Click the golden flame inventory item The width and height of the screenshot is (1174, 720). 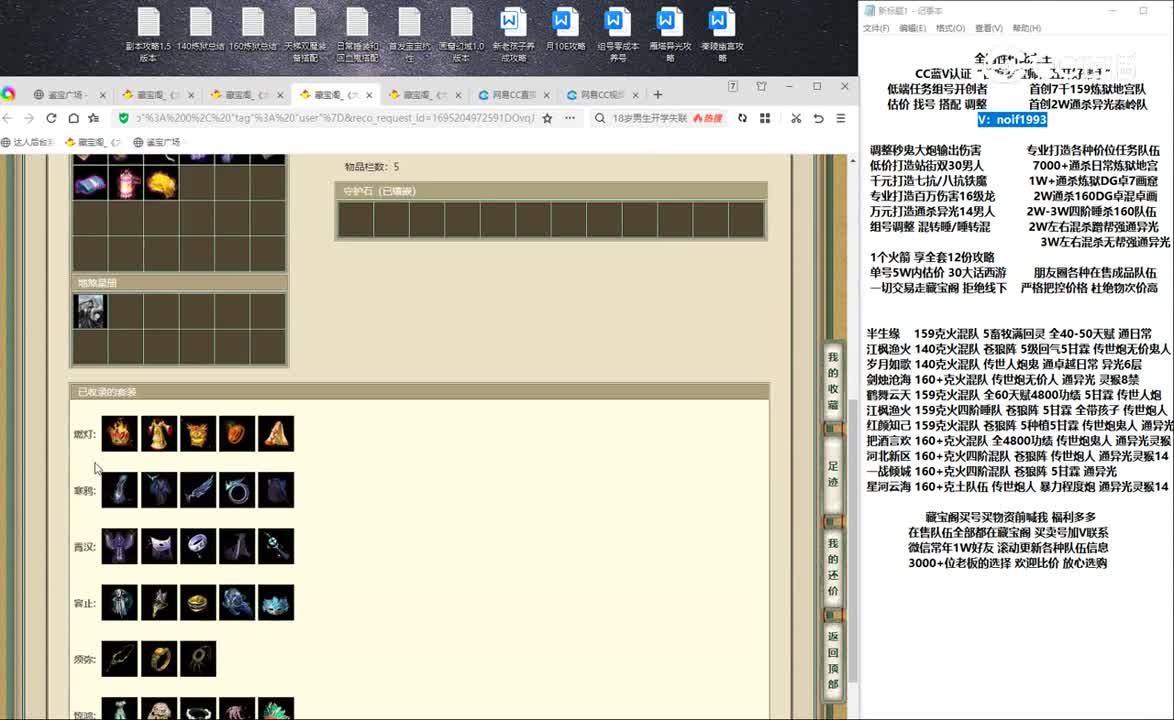[x=161, y=183]
